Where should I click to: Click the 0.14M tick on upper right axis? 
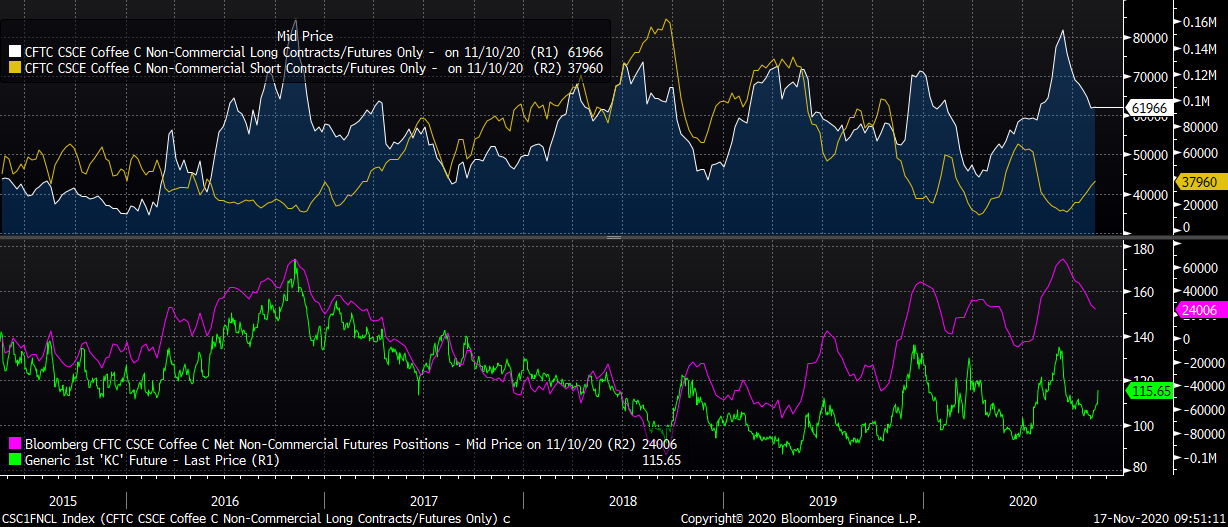point(1199,48)
